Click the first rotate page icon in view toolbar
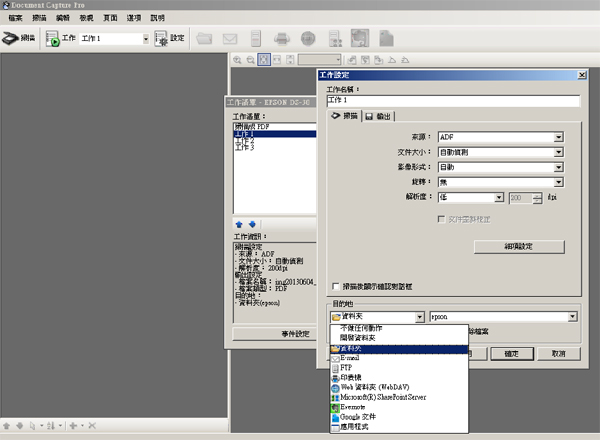Screen dimensions: 600x440 click(x=352, y=60)
